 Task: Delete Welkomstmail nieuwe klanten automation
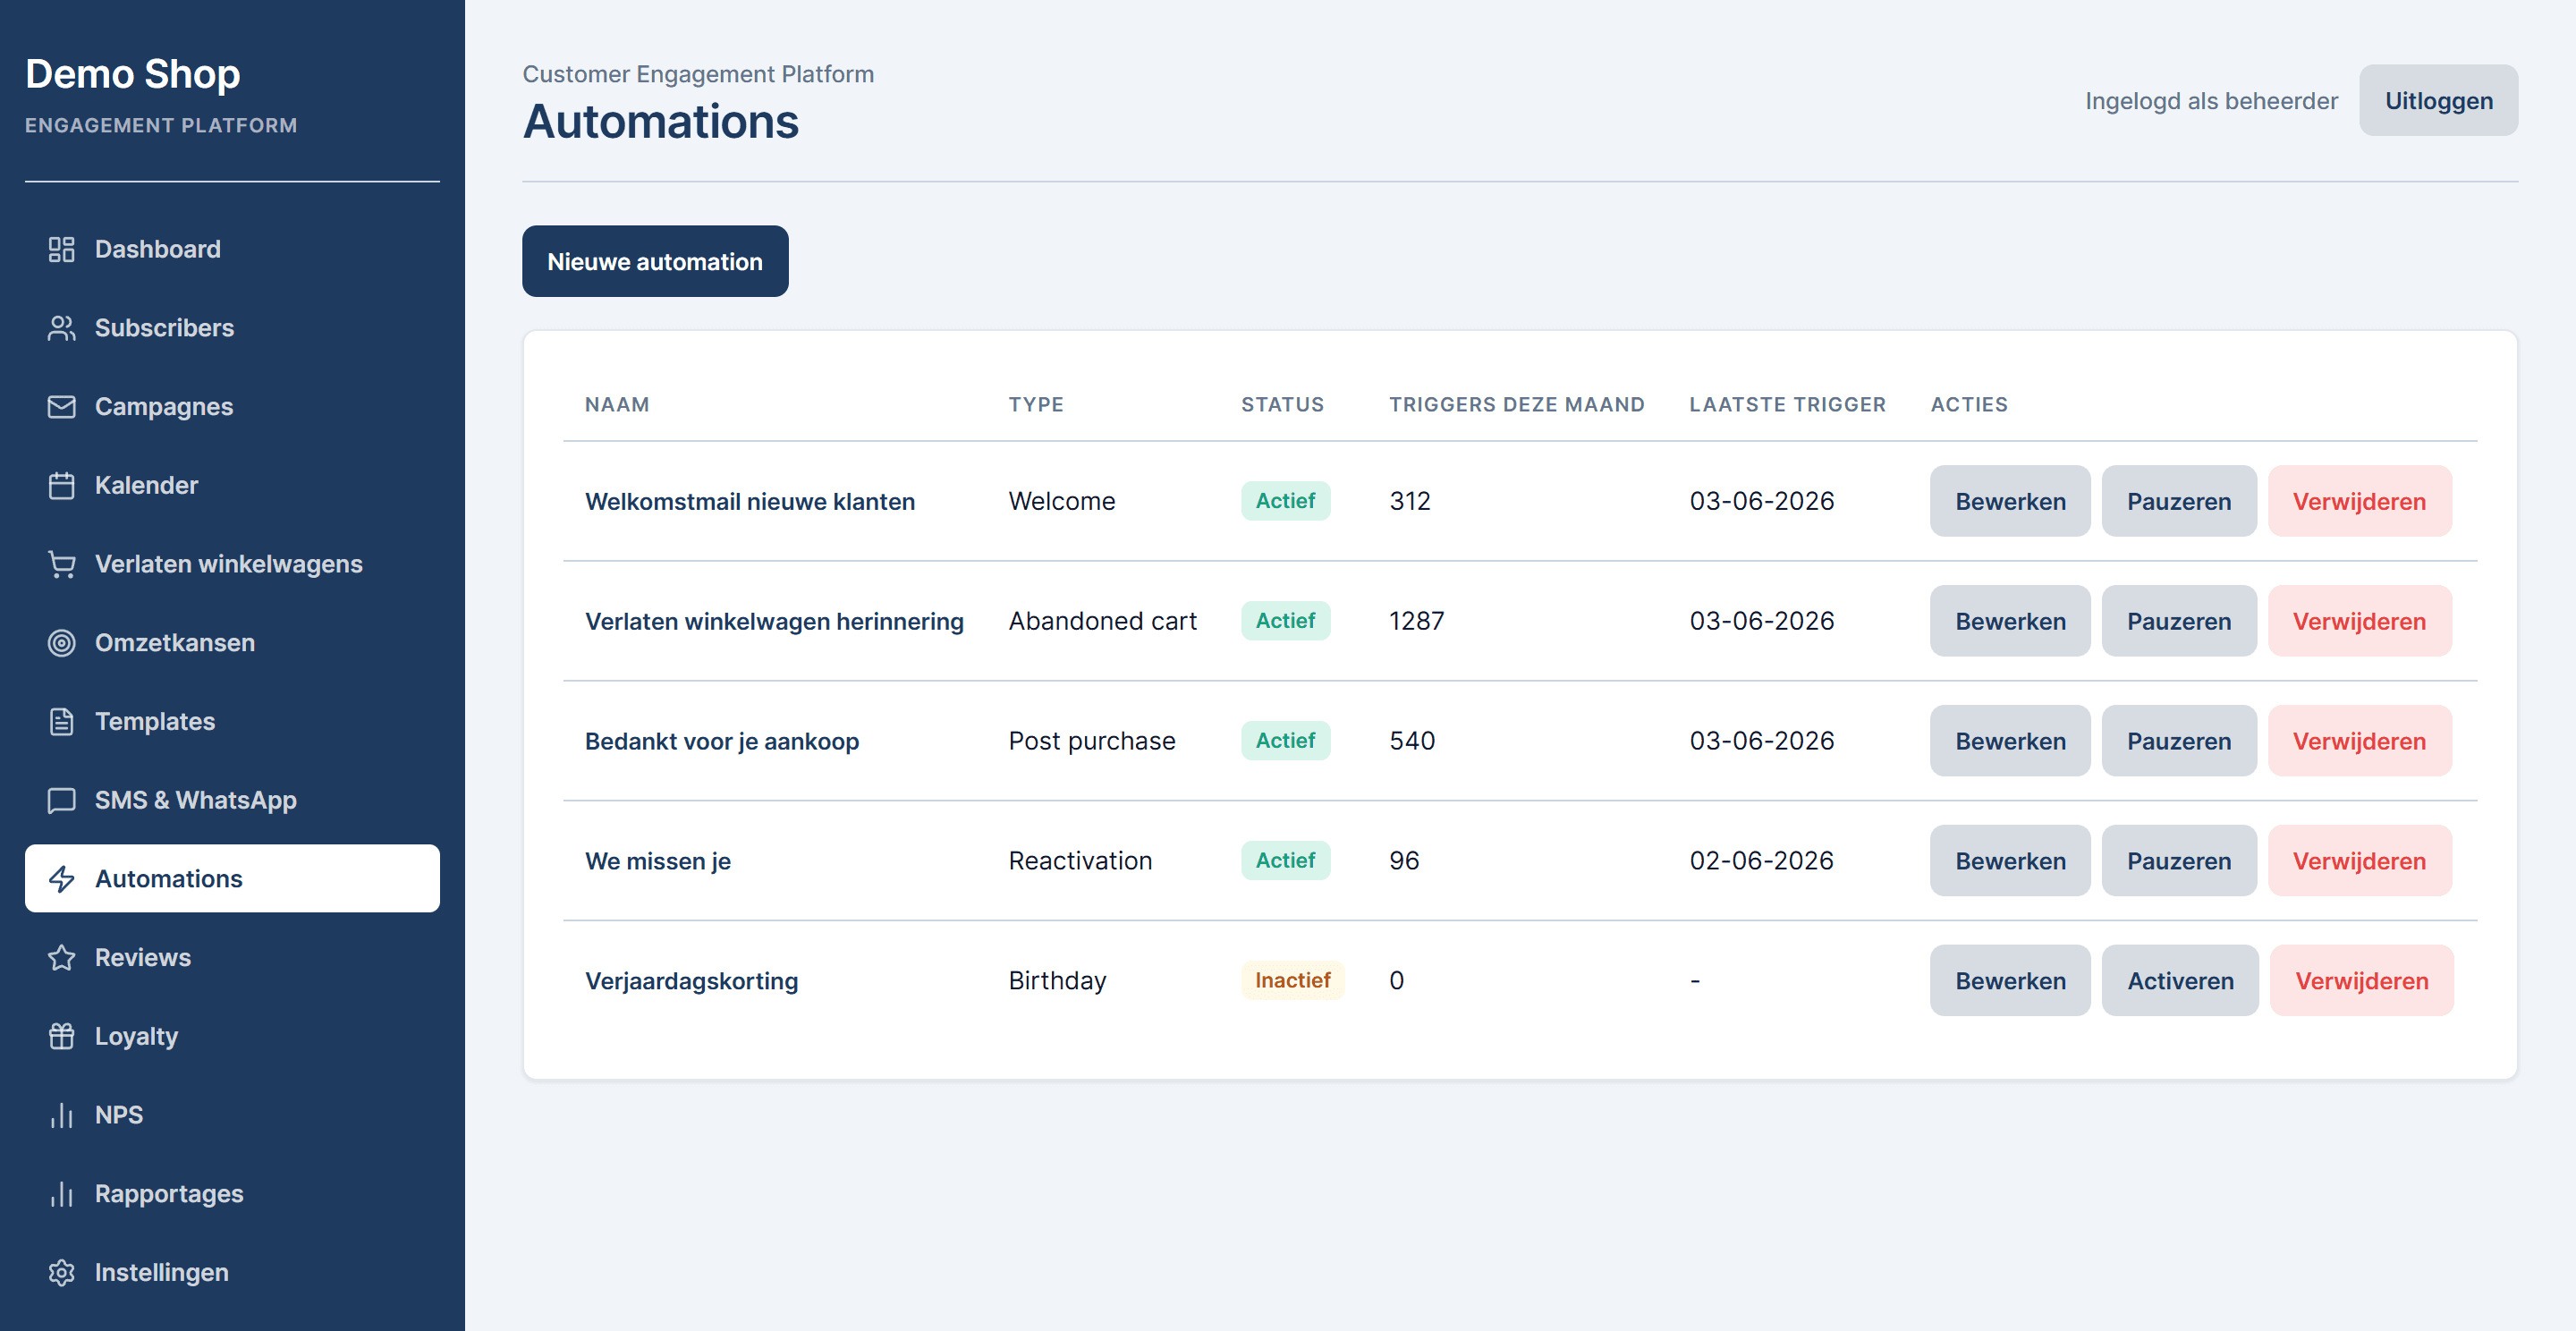click(2359, 501)
